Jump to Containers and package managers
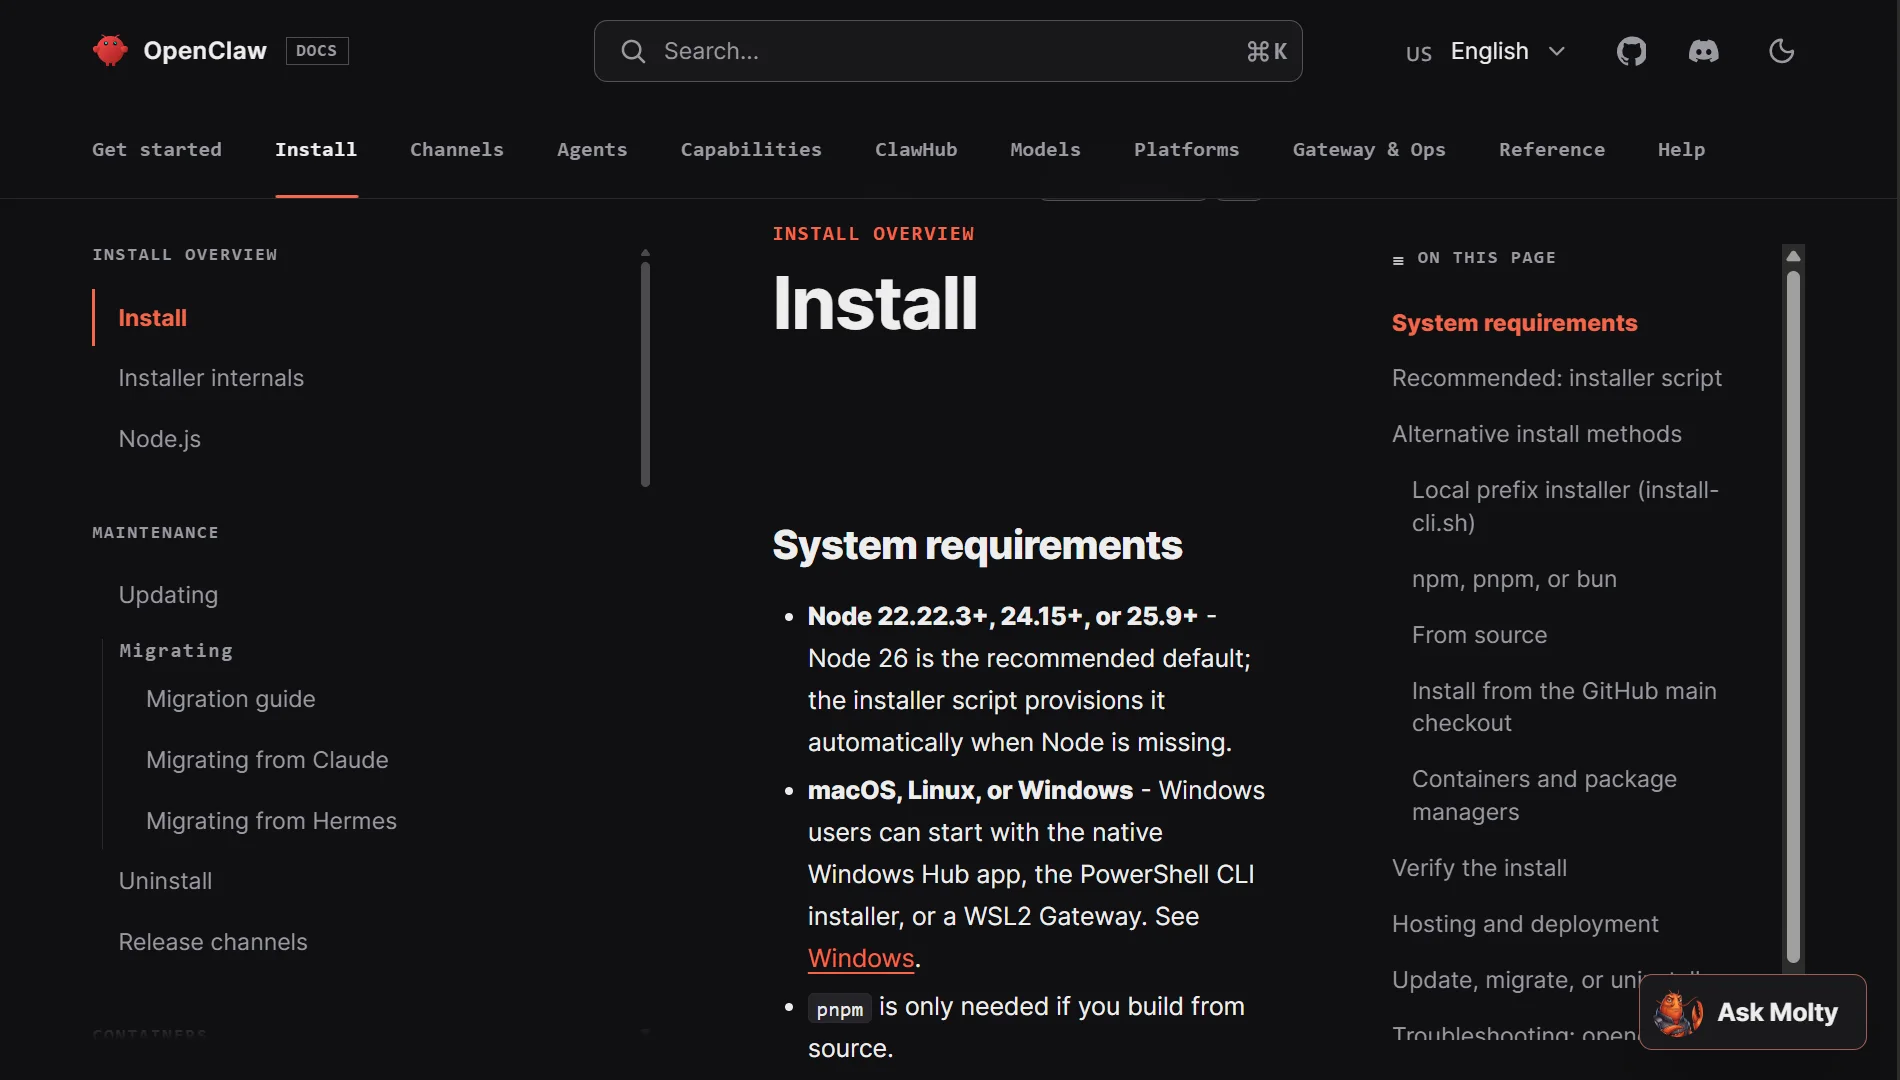Viewport: 1900px width, 1080px height. point(1544,795)
